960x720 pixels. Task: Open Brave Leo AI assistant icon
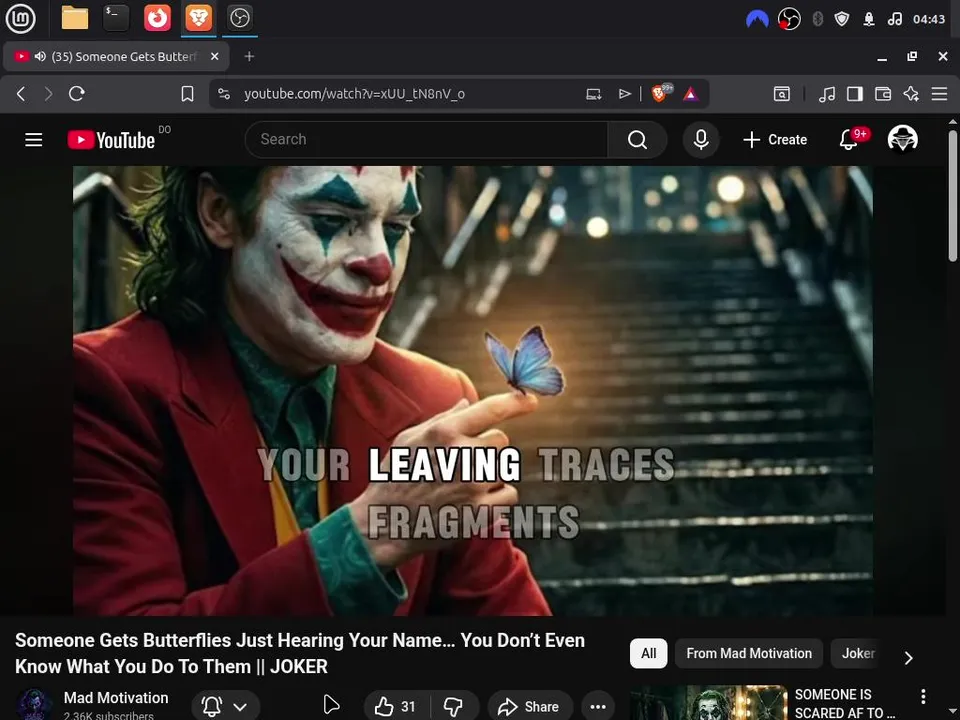pyautogui.click(x=911, y=94)
